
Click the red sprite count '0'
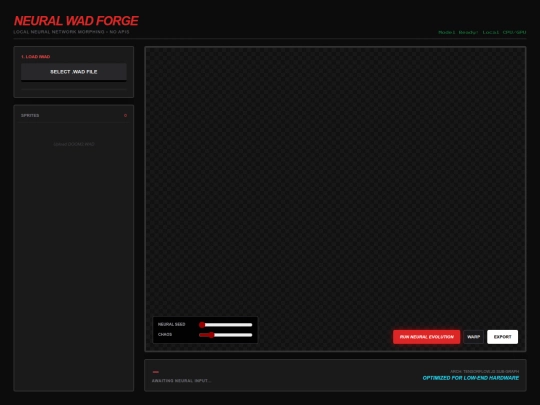pos(125,115)
